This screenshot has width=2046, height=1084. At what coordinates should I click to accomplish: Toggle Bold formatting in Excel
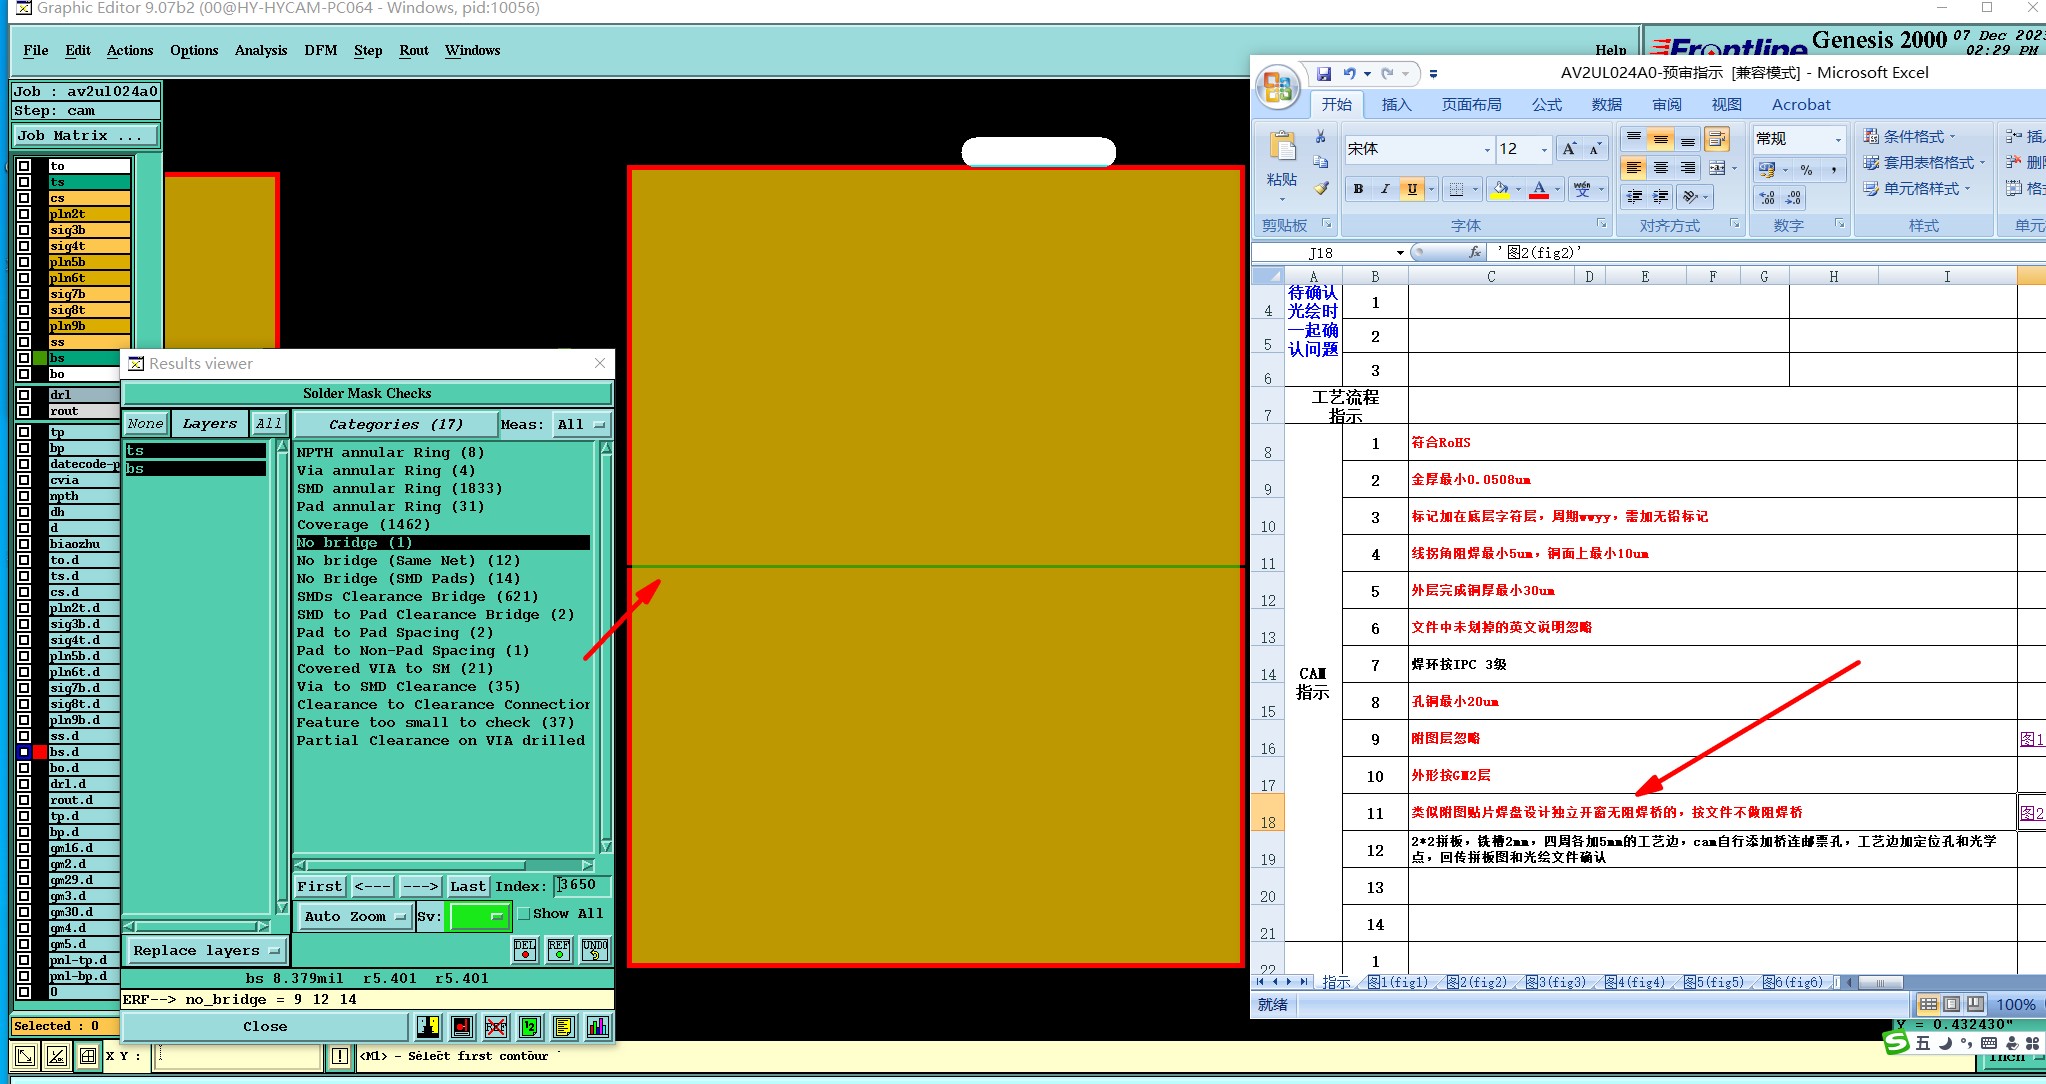1358,188
